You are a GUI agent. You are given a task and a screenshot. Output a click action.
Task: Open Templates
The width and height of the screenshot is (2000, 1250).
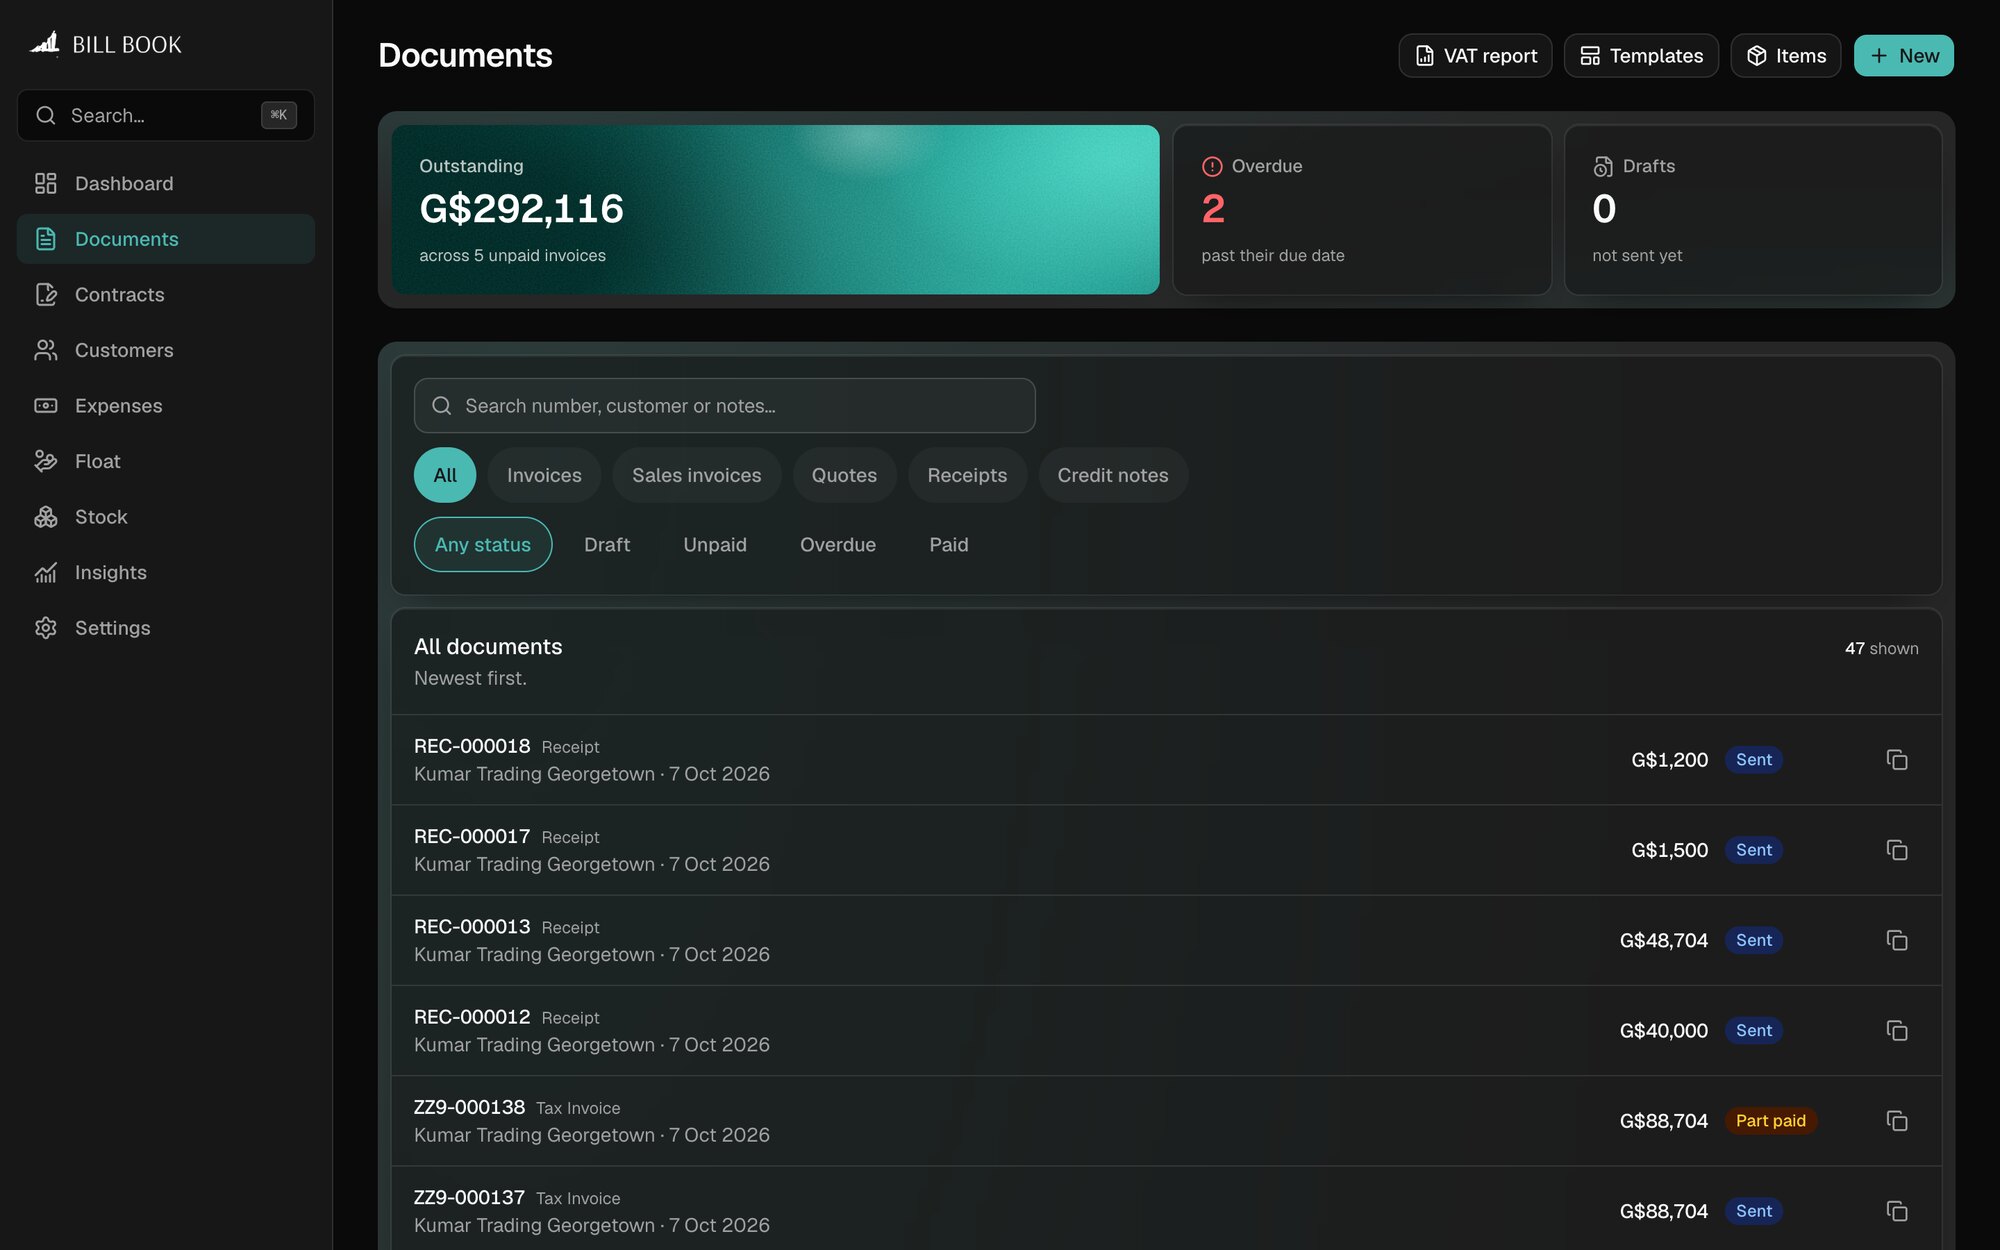tap(1641, 55)
